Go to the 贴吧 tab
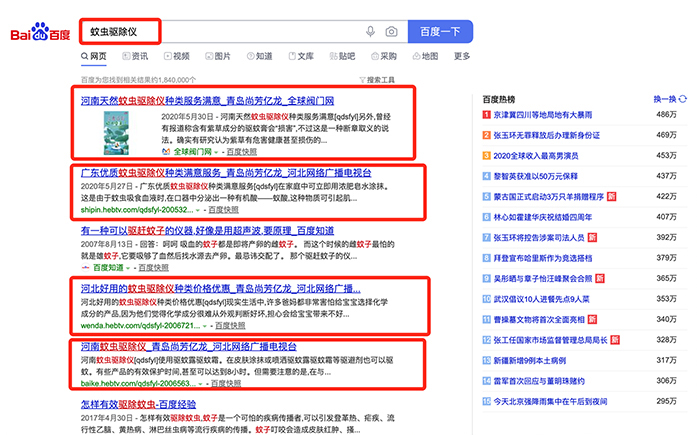697x435 pixels. 342,56
